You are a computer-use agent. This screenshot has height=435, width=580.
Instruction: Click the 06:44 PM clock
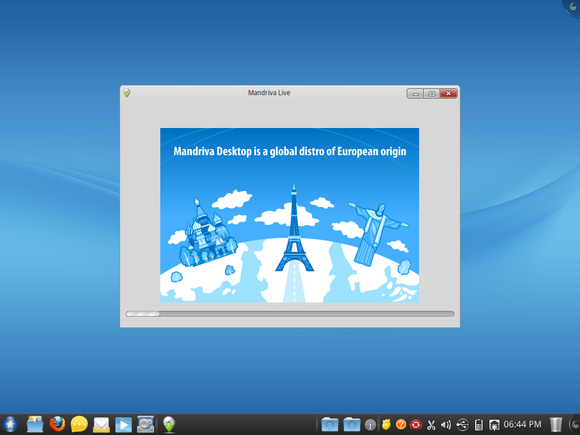(x=522, y=424)
